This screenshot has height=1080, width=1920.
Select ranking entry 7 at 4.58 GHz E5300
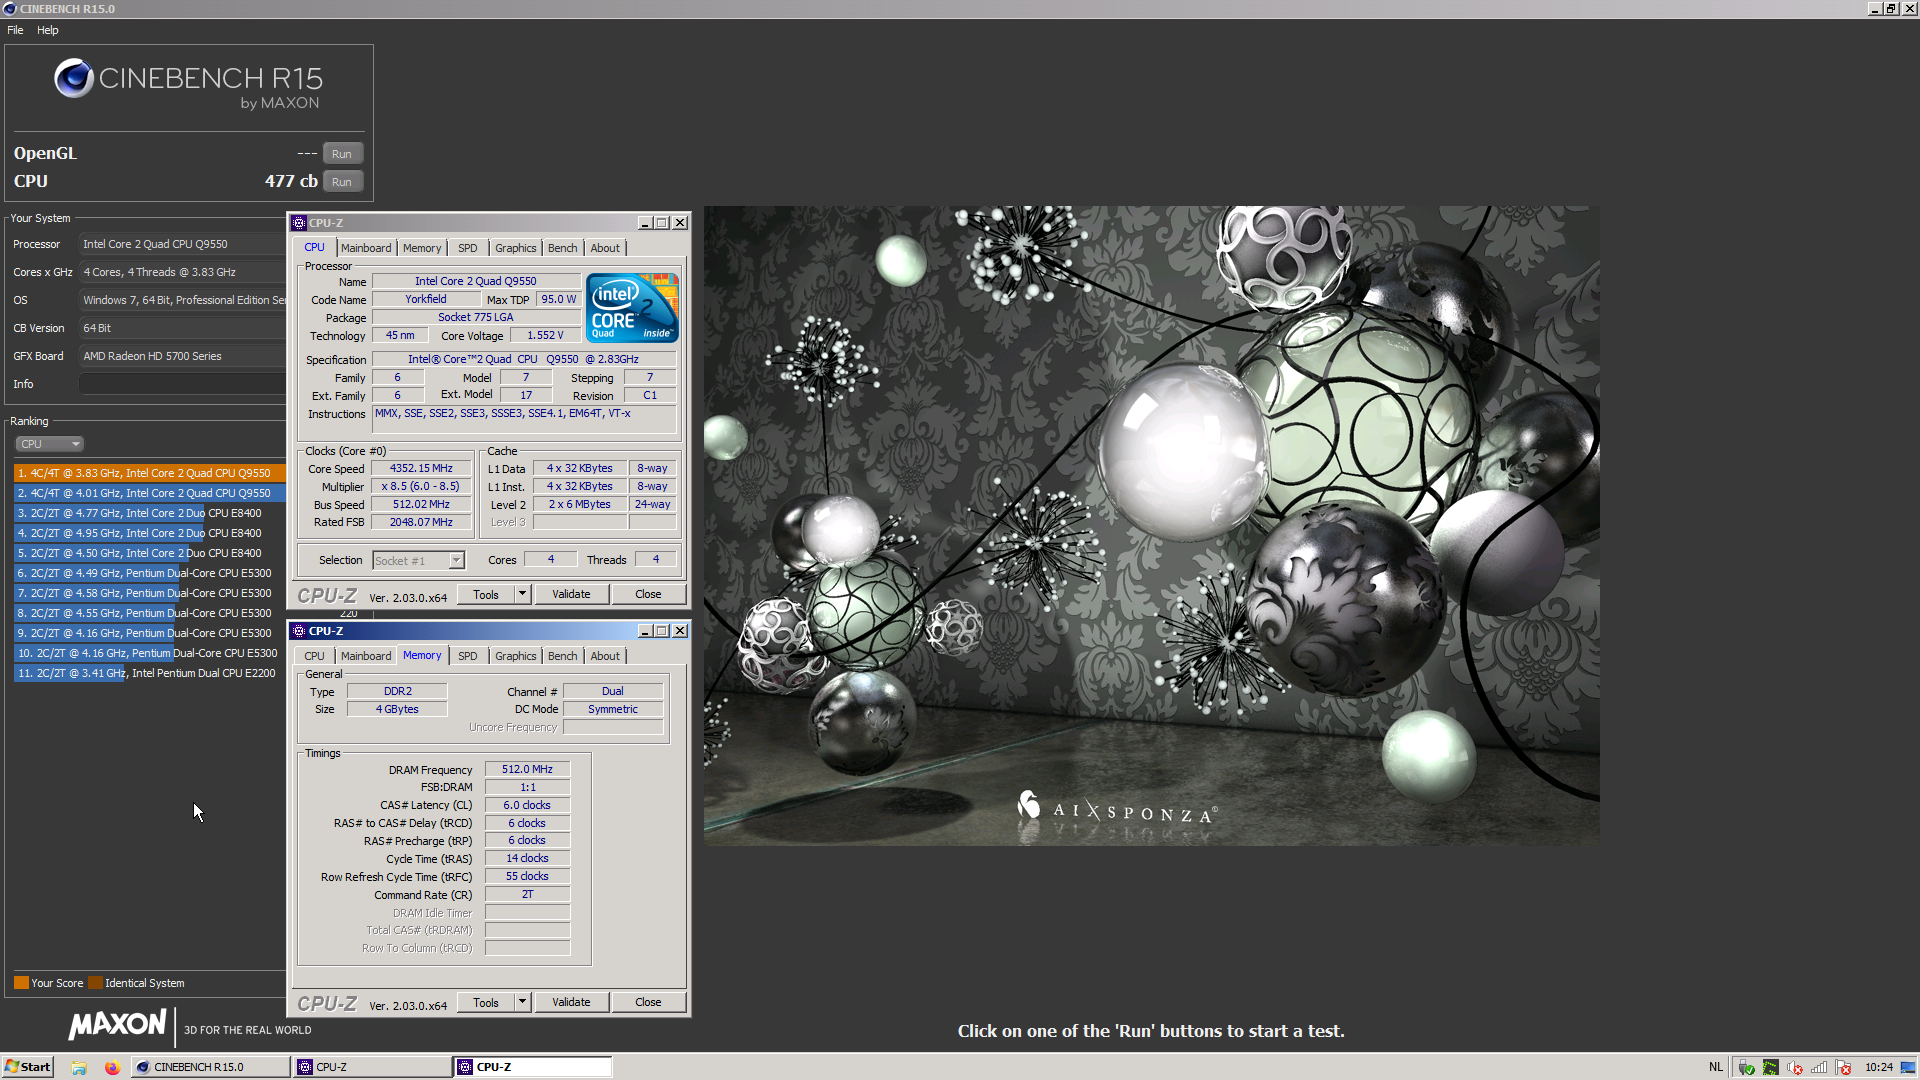[x=150, y=593]
